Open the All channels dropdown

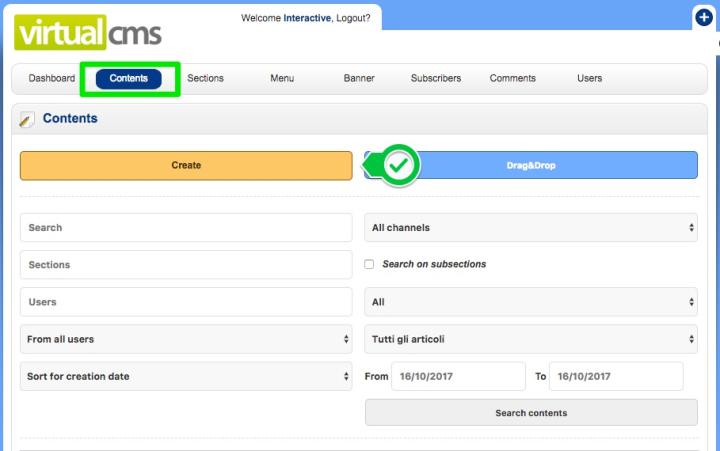(530, 228)
